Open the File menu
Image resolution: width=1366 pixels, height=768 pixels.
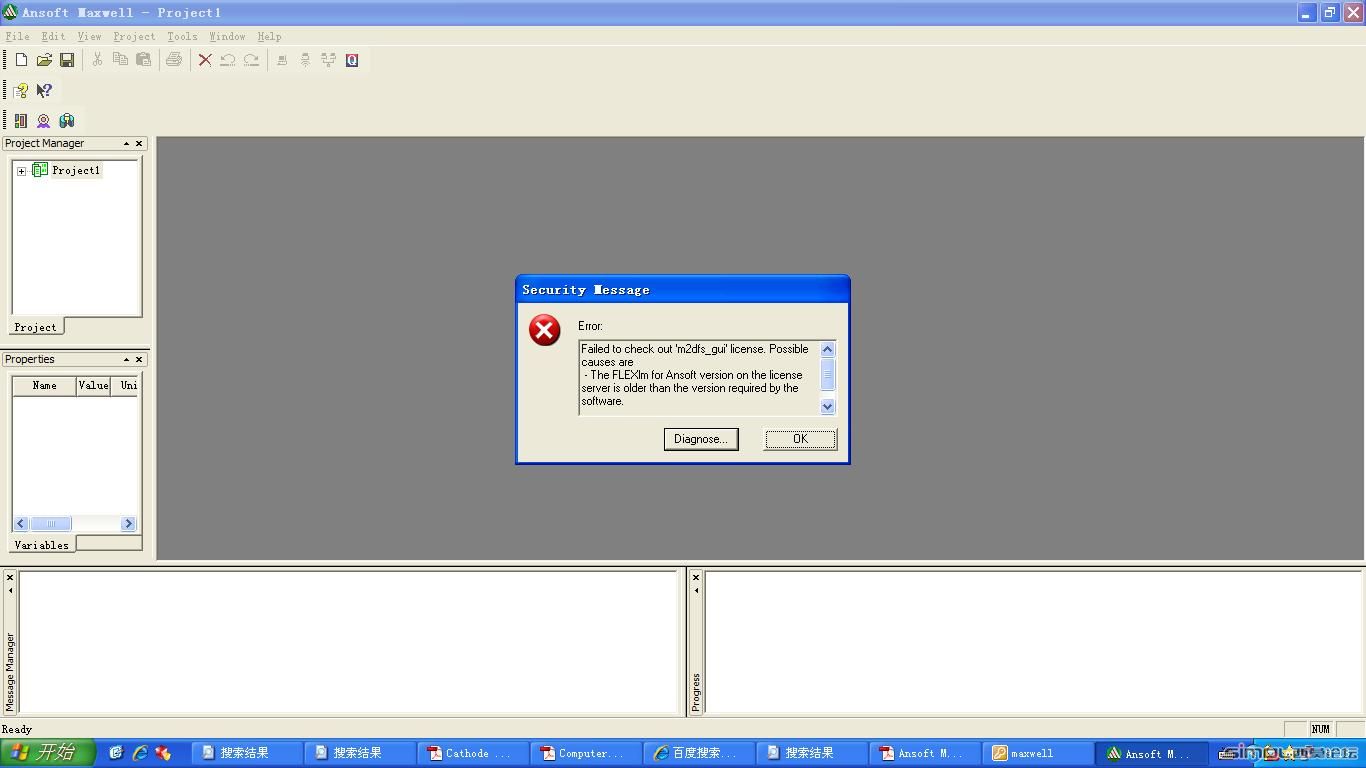click(17, 36)
